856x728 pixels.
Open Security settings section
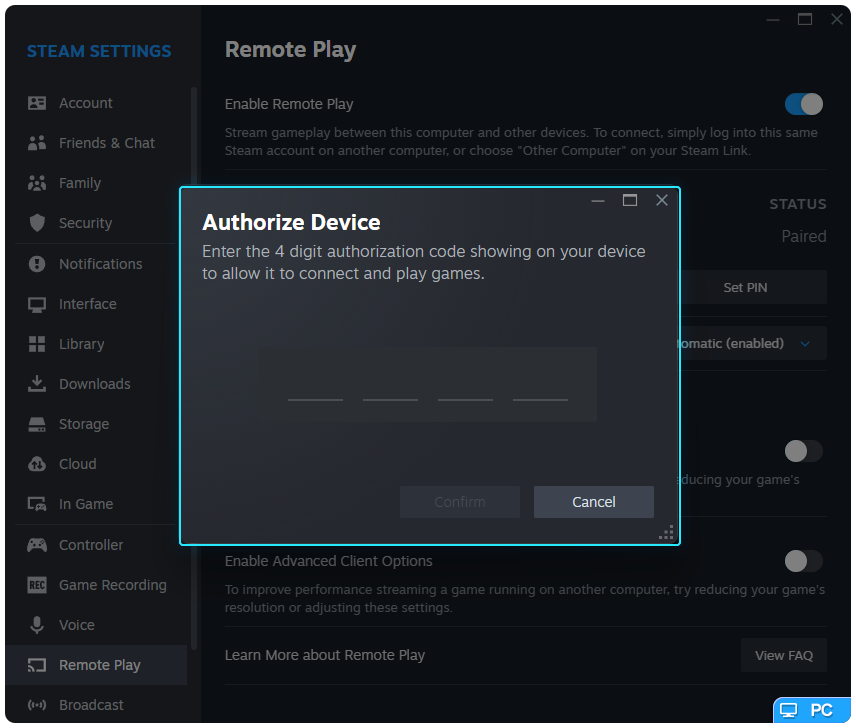click(96, 223)
